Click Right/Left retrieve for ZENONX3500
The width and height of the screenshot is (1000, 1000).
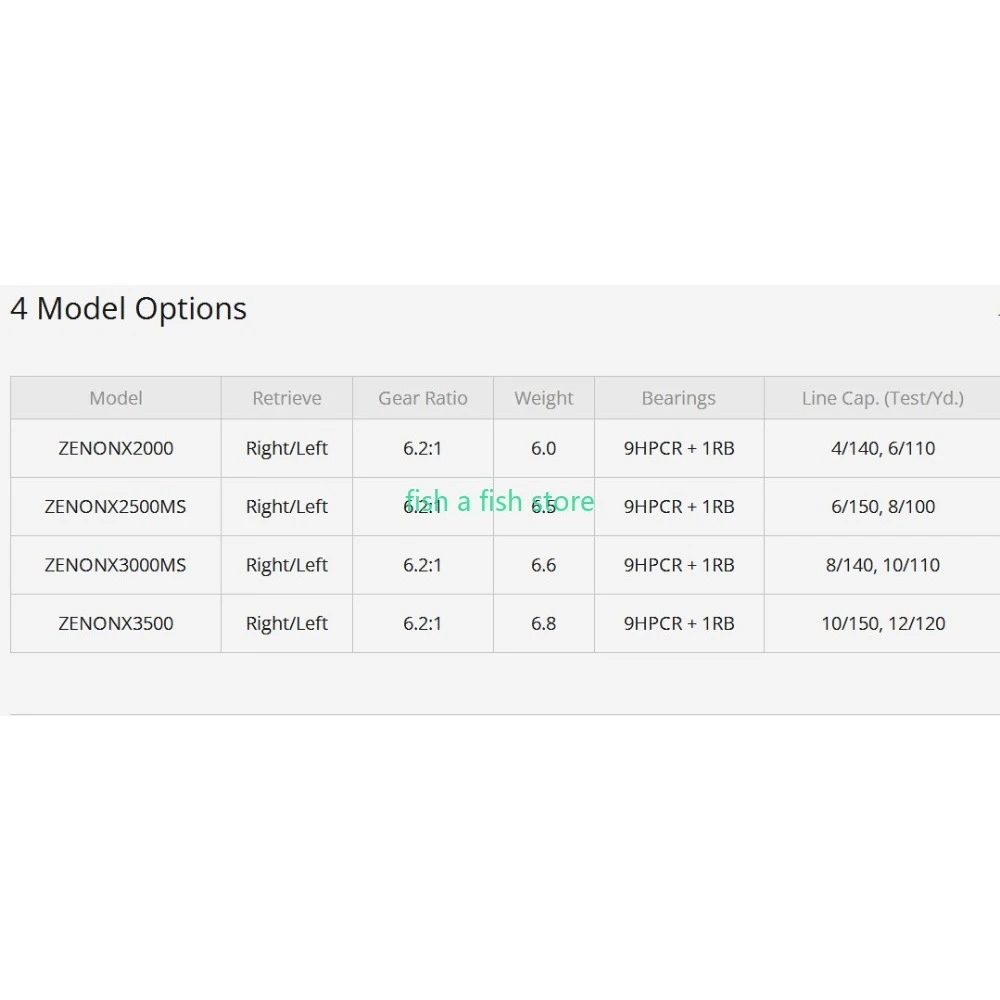[287, 623]
